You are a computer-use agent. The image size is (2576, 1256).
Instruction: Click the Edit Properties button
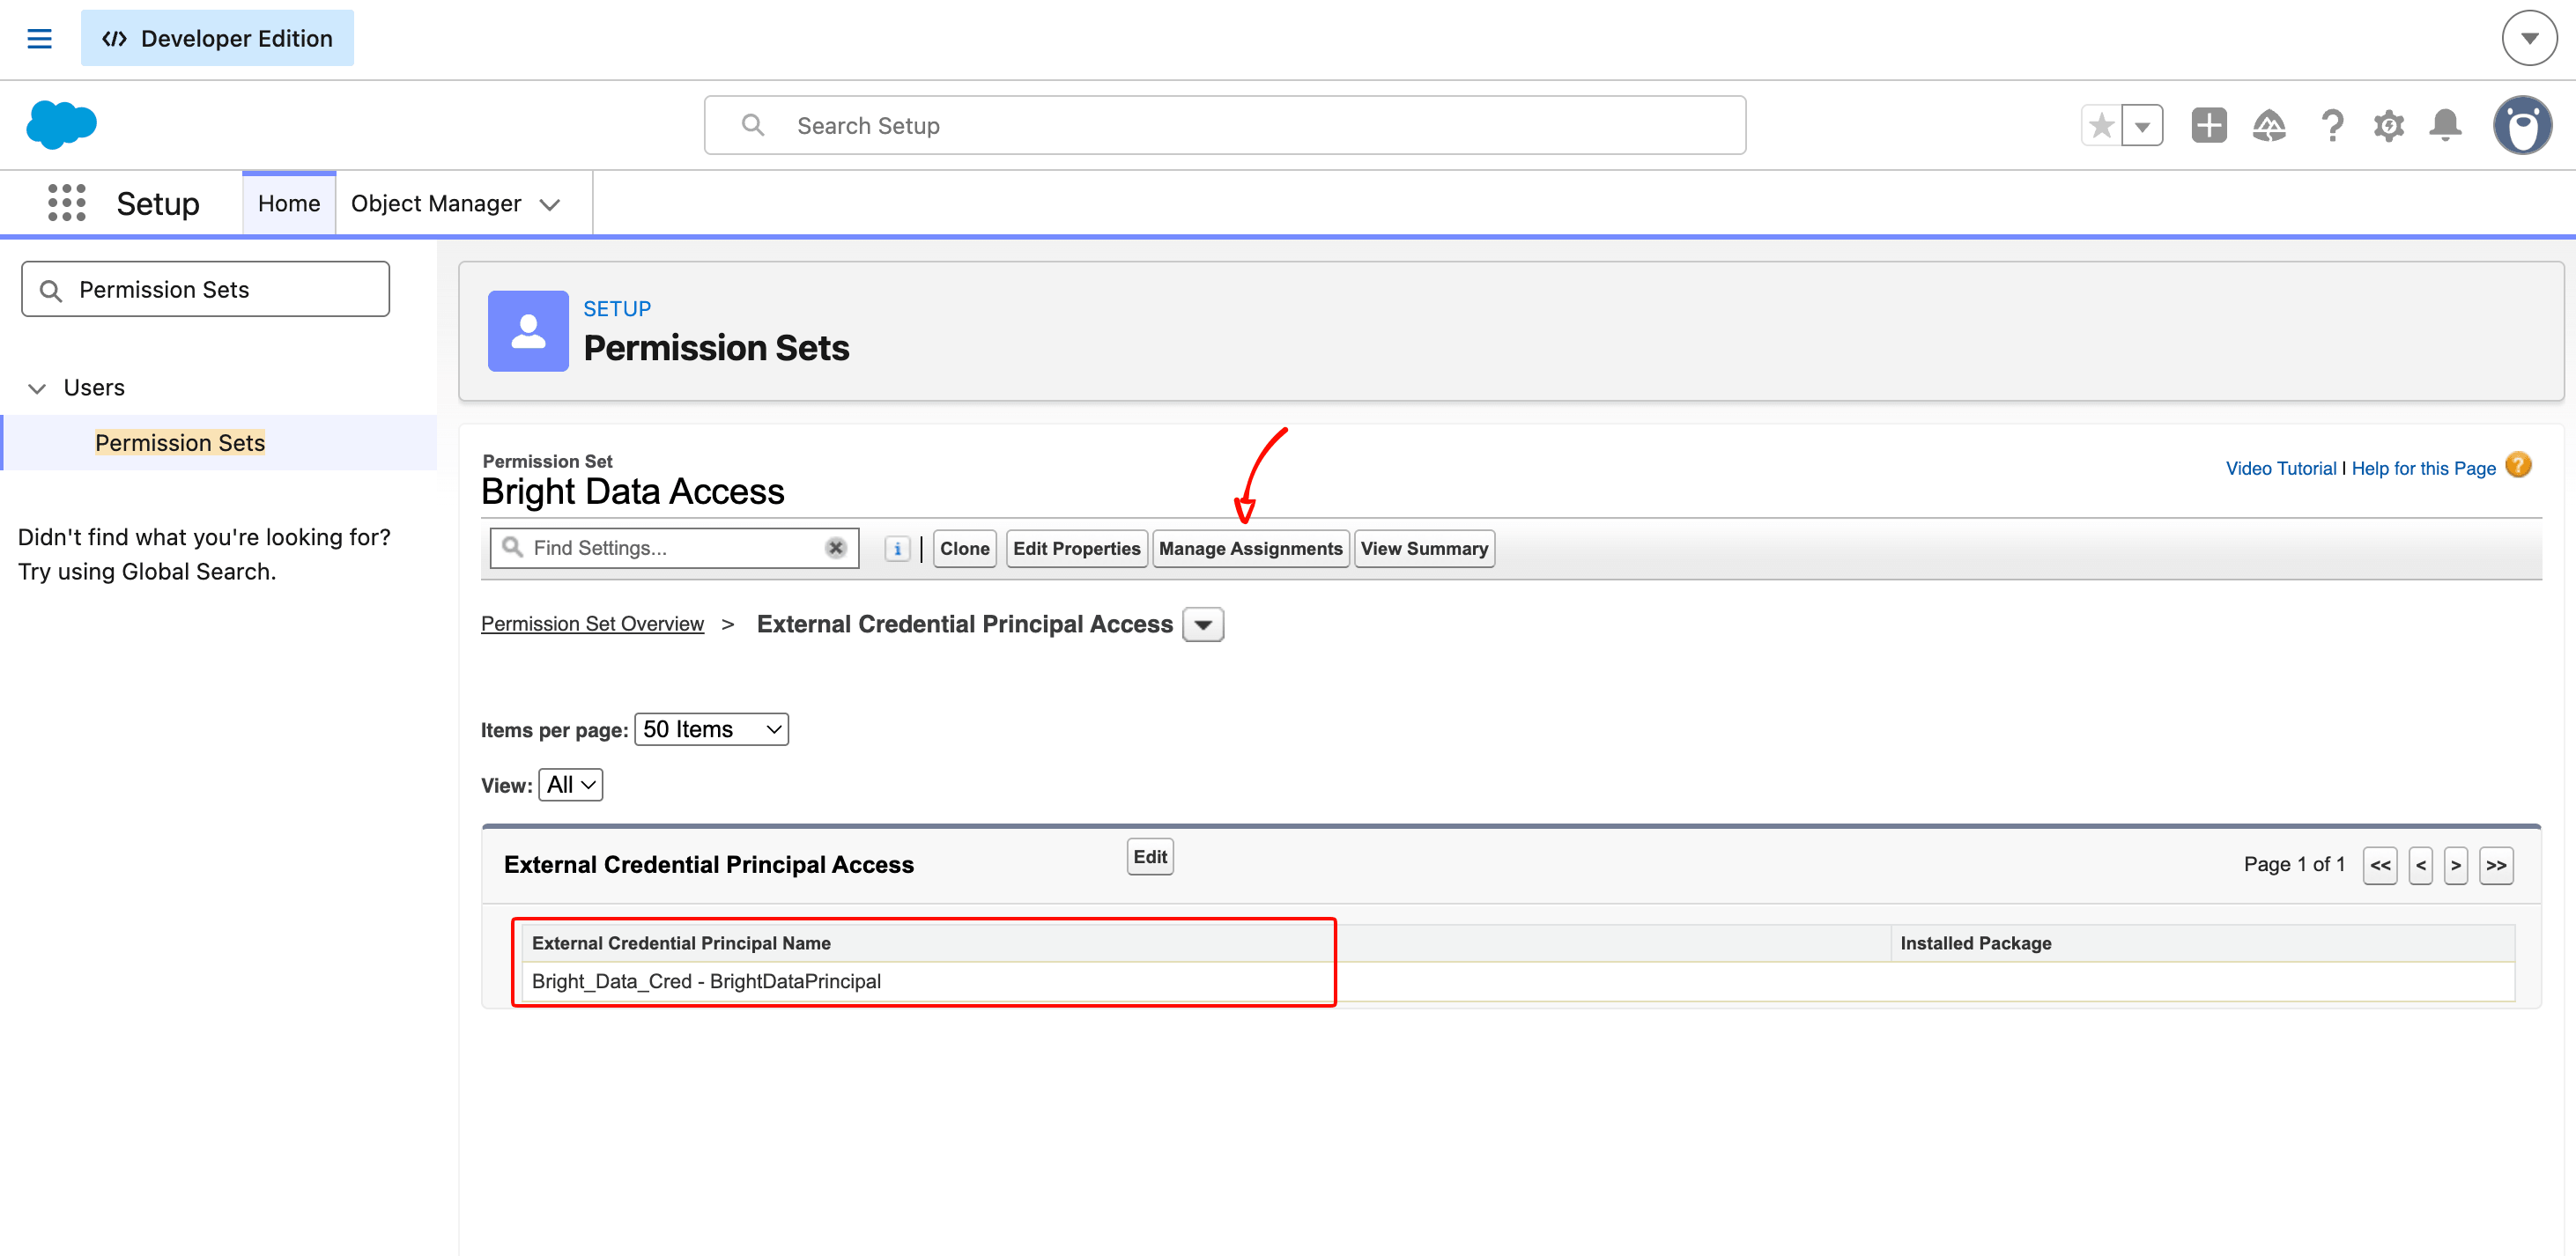click(1076, 549)
